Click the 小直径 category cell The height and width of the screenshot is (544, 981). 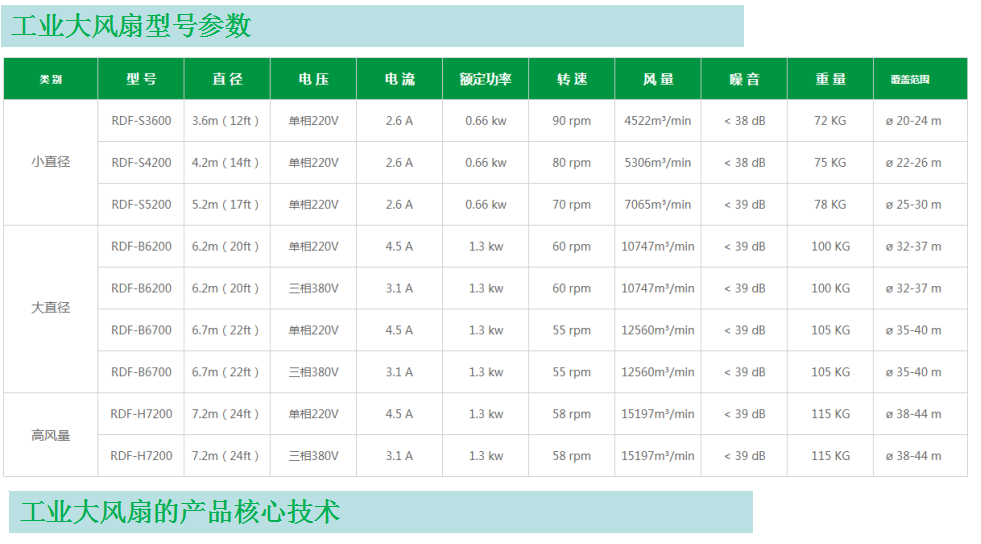(50, 162)
